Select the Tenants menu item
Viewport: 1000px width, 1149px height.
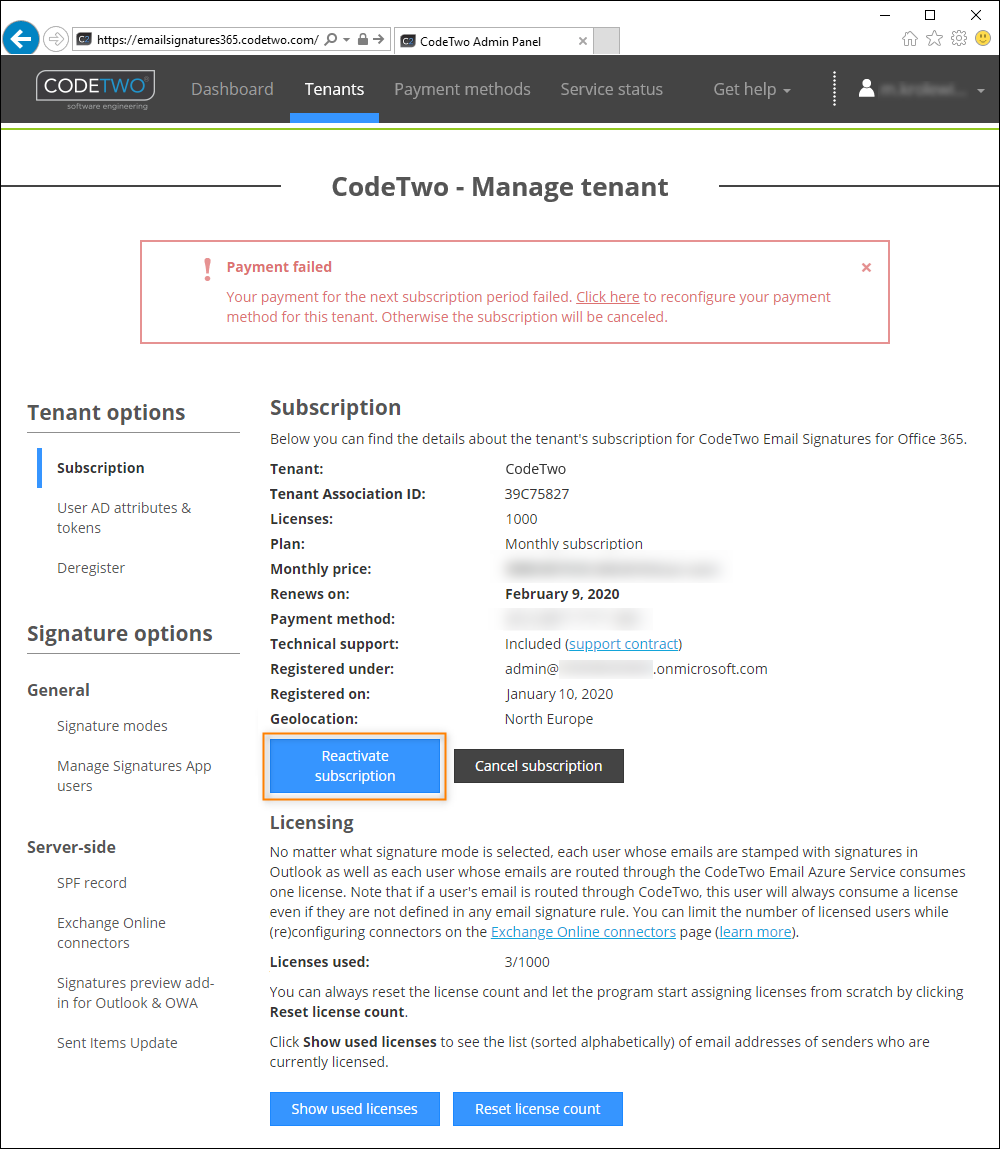coord(334,89)
